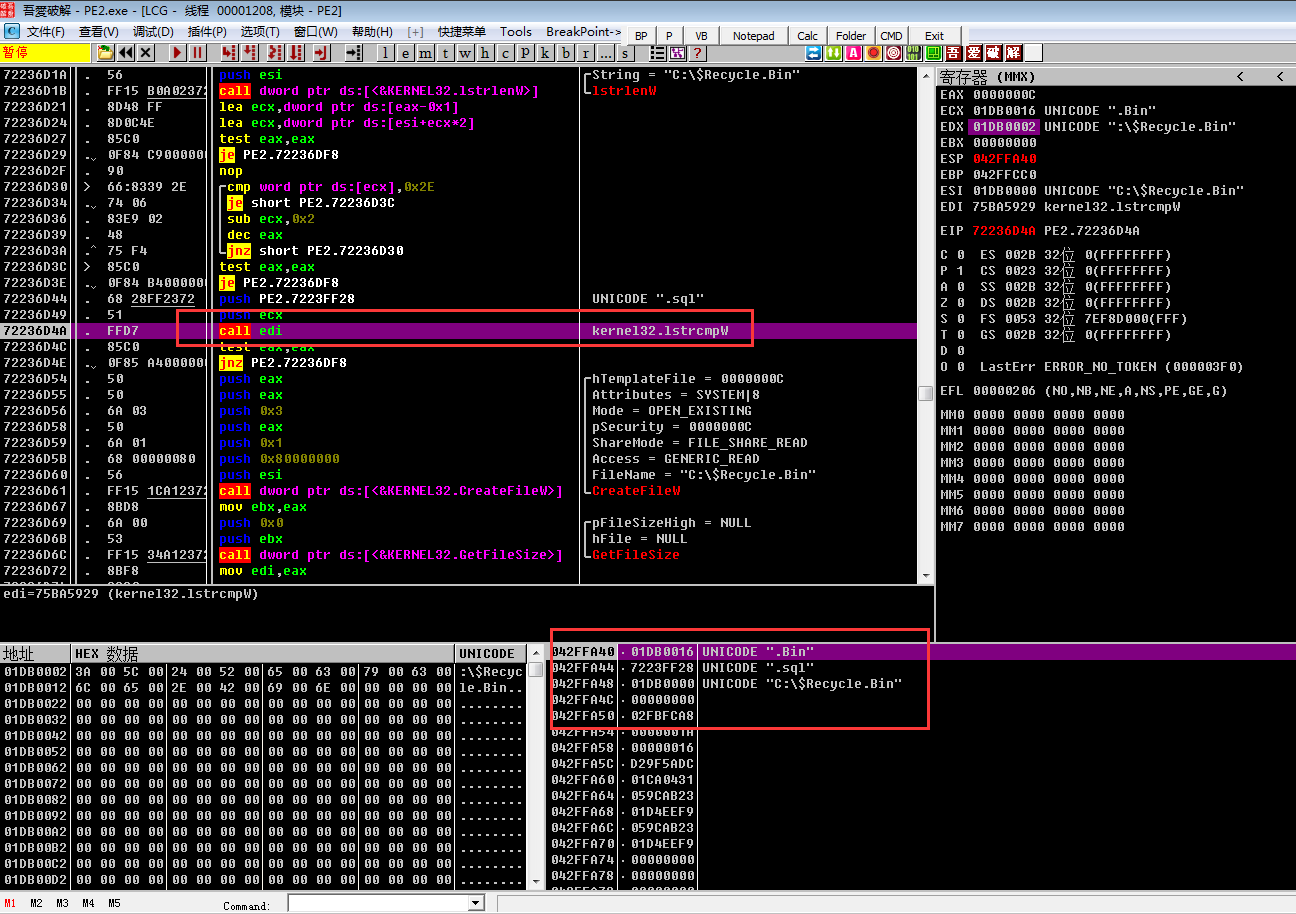Restart the program with the rewind icon
Image resolution: width=1296 pixels, height=914 pixels.
126,53
